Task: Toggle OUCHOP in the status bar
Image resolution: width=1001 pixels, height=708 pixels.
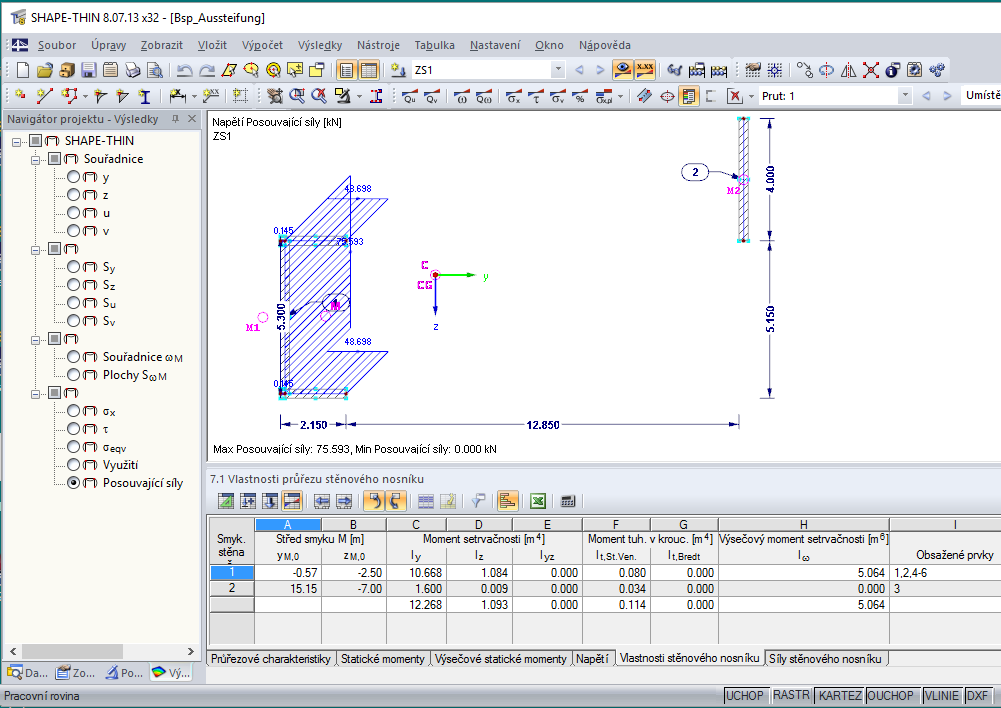Action: (891, 696)
